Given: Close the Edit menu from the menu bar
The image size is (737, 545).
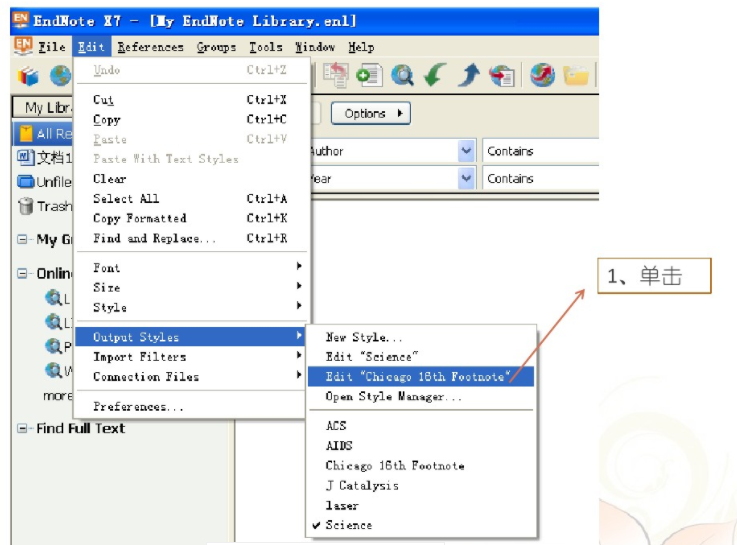Looking at the screenshot, I should (91, 47).
